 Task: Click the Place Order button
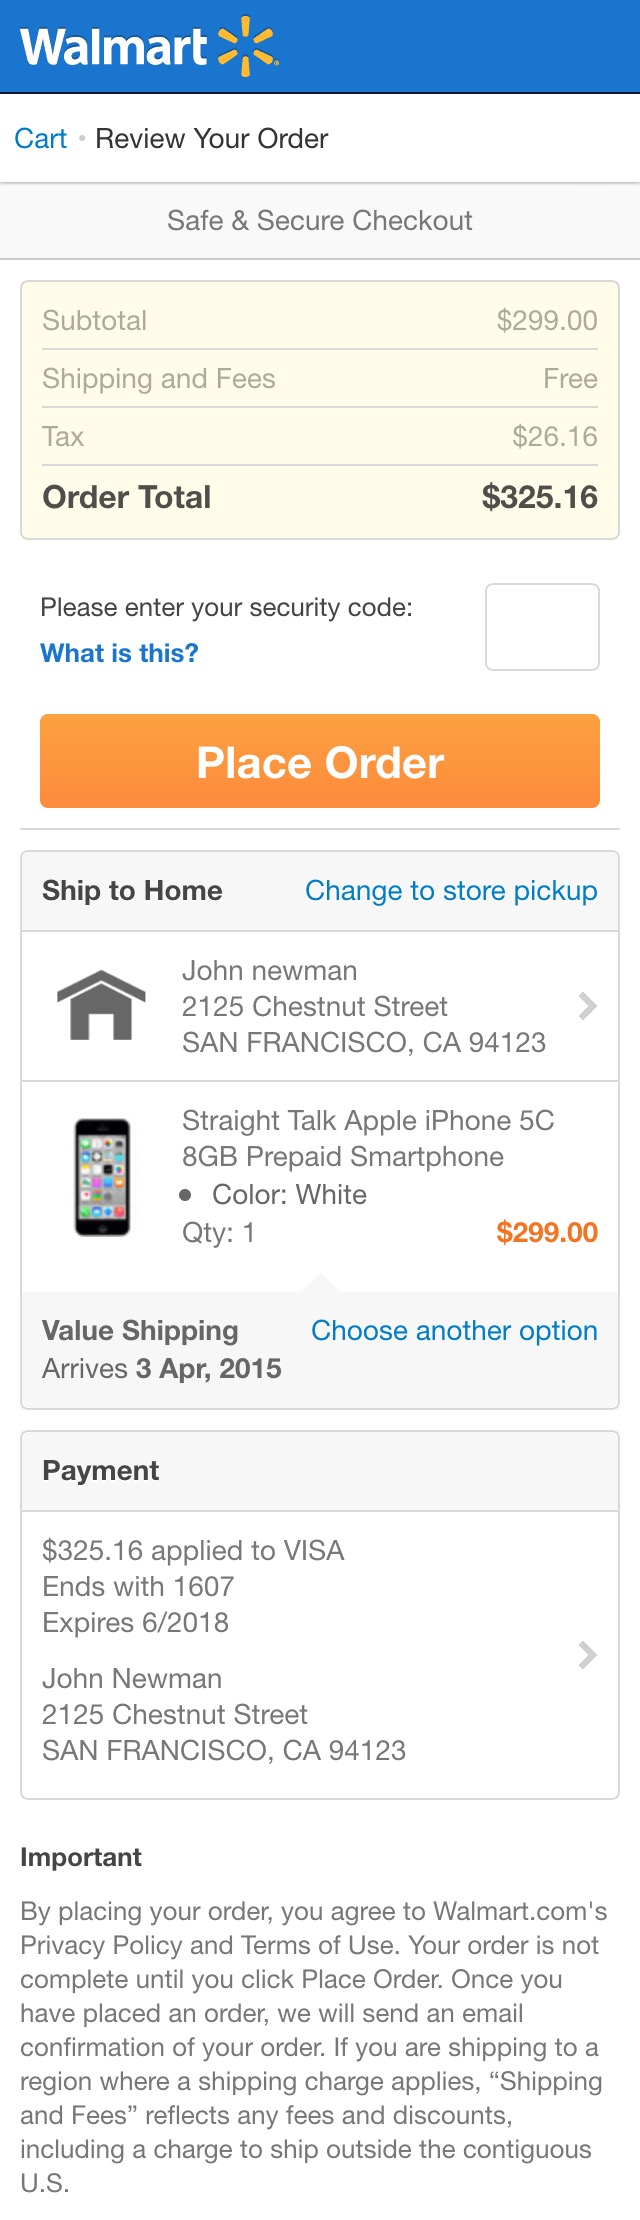(x=319, y=762)
